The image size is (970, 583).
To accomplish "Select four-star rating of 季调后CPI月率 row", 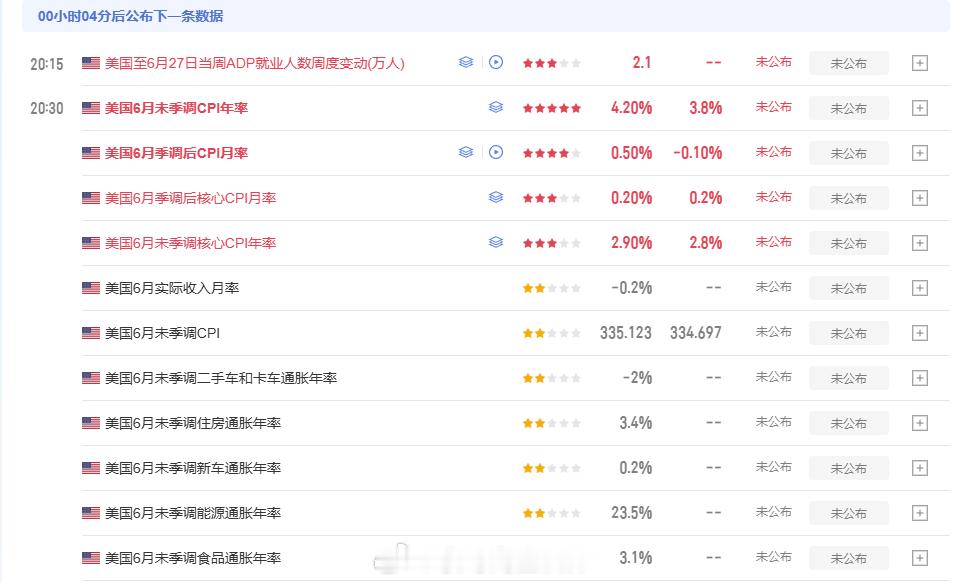I will [552, 153].
